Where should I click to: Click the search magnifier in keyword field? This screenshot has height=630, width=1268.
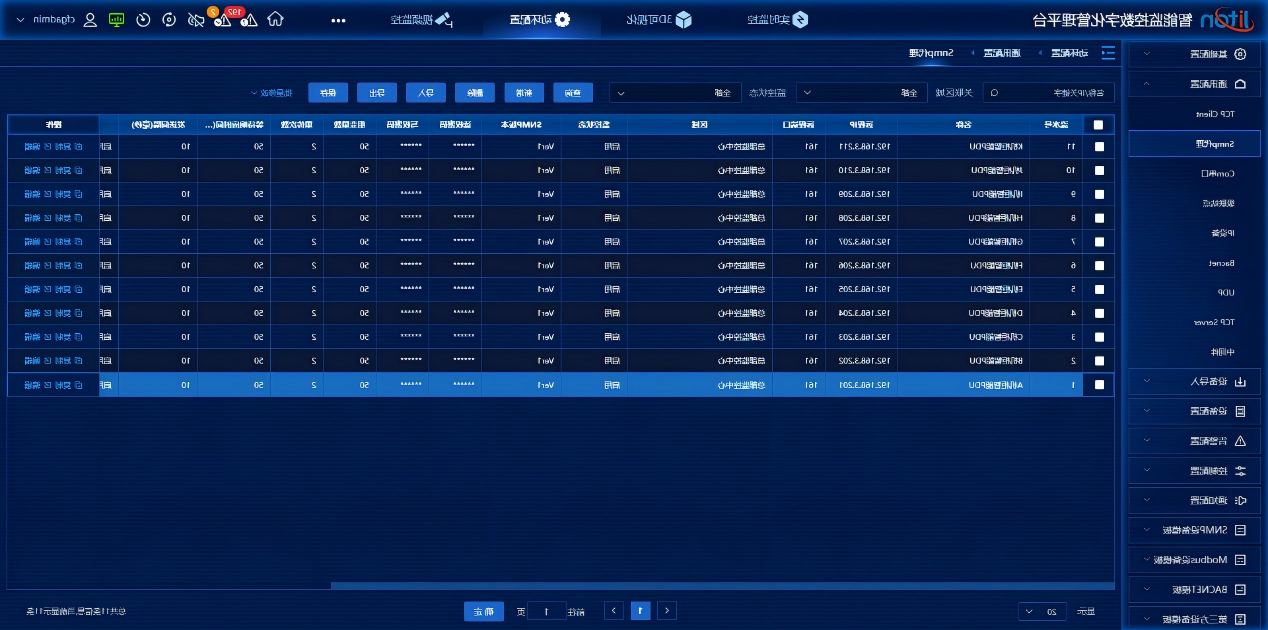[x=993, y=92]
